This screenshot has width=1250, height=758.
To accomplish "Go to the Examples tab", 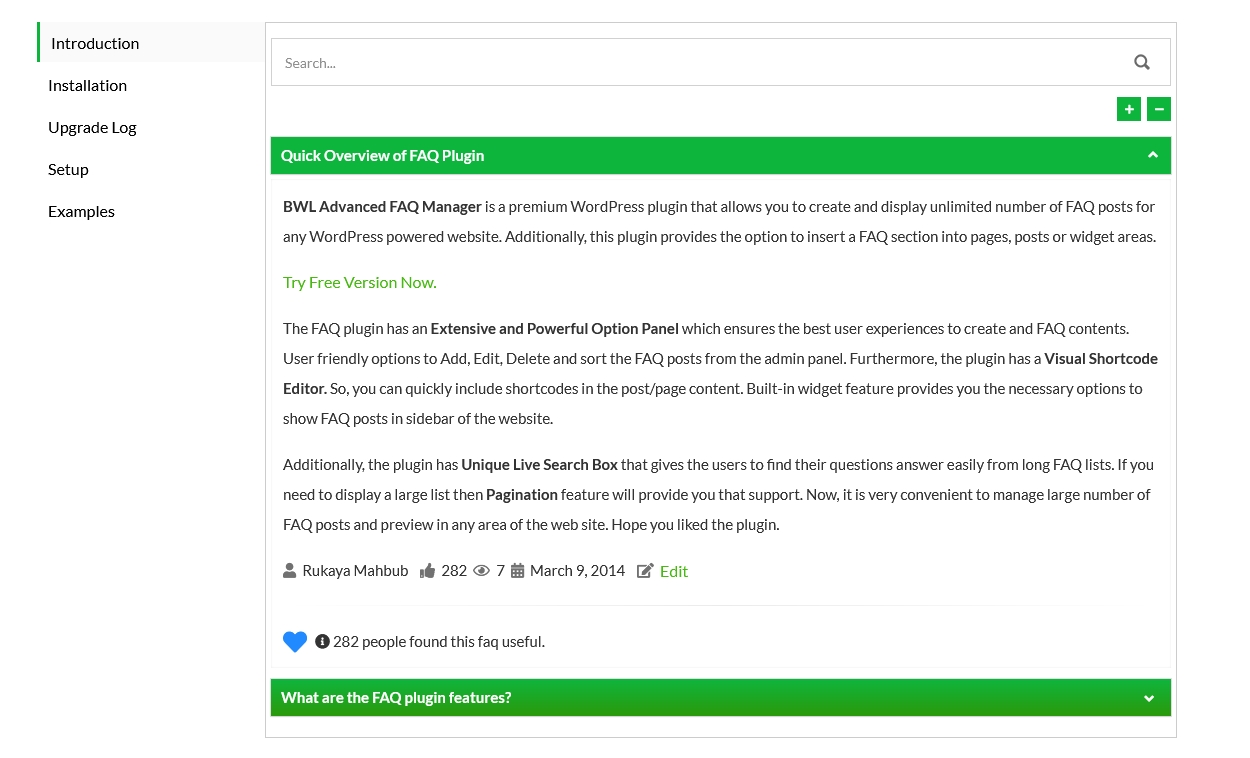I will tap(81, 212).
